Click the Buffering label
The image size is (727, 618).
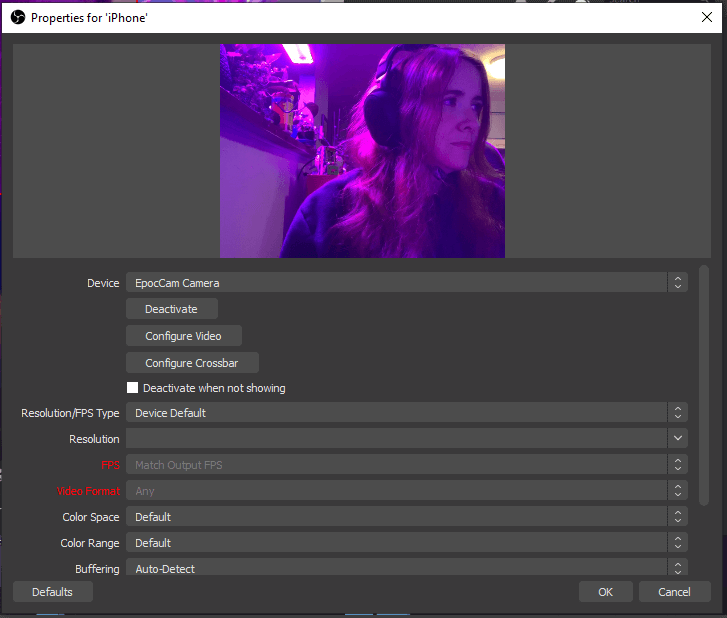point(97,569)
